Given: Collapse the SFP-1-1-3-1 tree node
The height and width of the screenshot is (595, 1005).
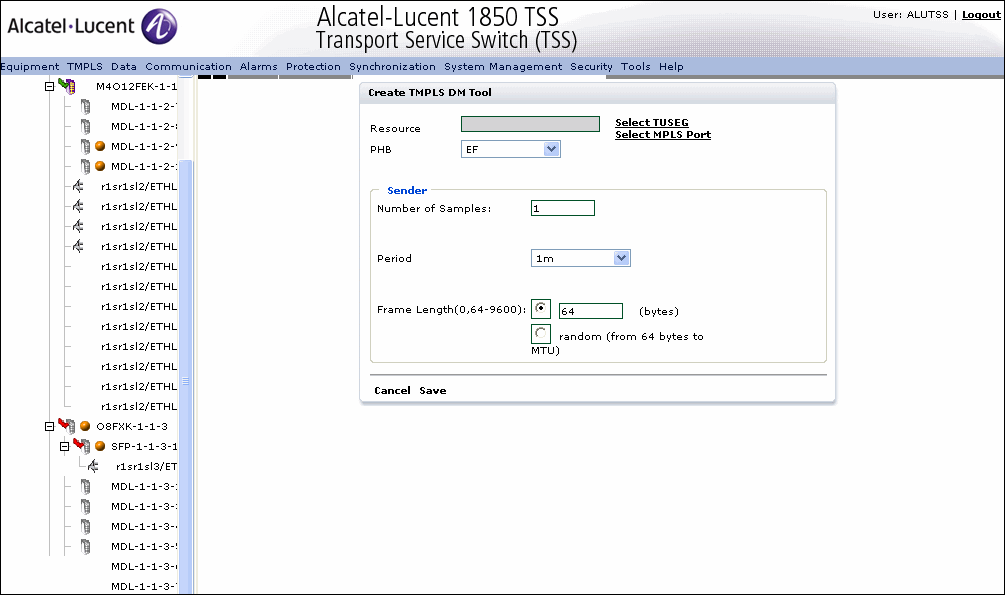Looking at the screenshot, I should [x=64, y=446].
